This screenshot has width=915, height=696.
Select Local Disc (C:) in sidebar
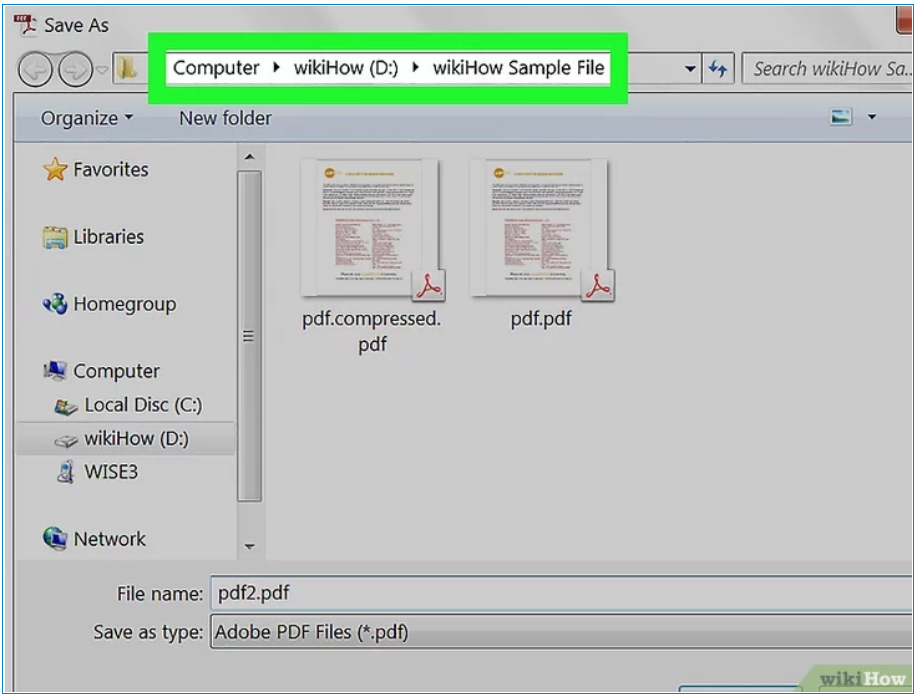144,405
